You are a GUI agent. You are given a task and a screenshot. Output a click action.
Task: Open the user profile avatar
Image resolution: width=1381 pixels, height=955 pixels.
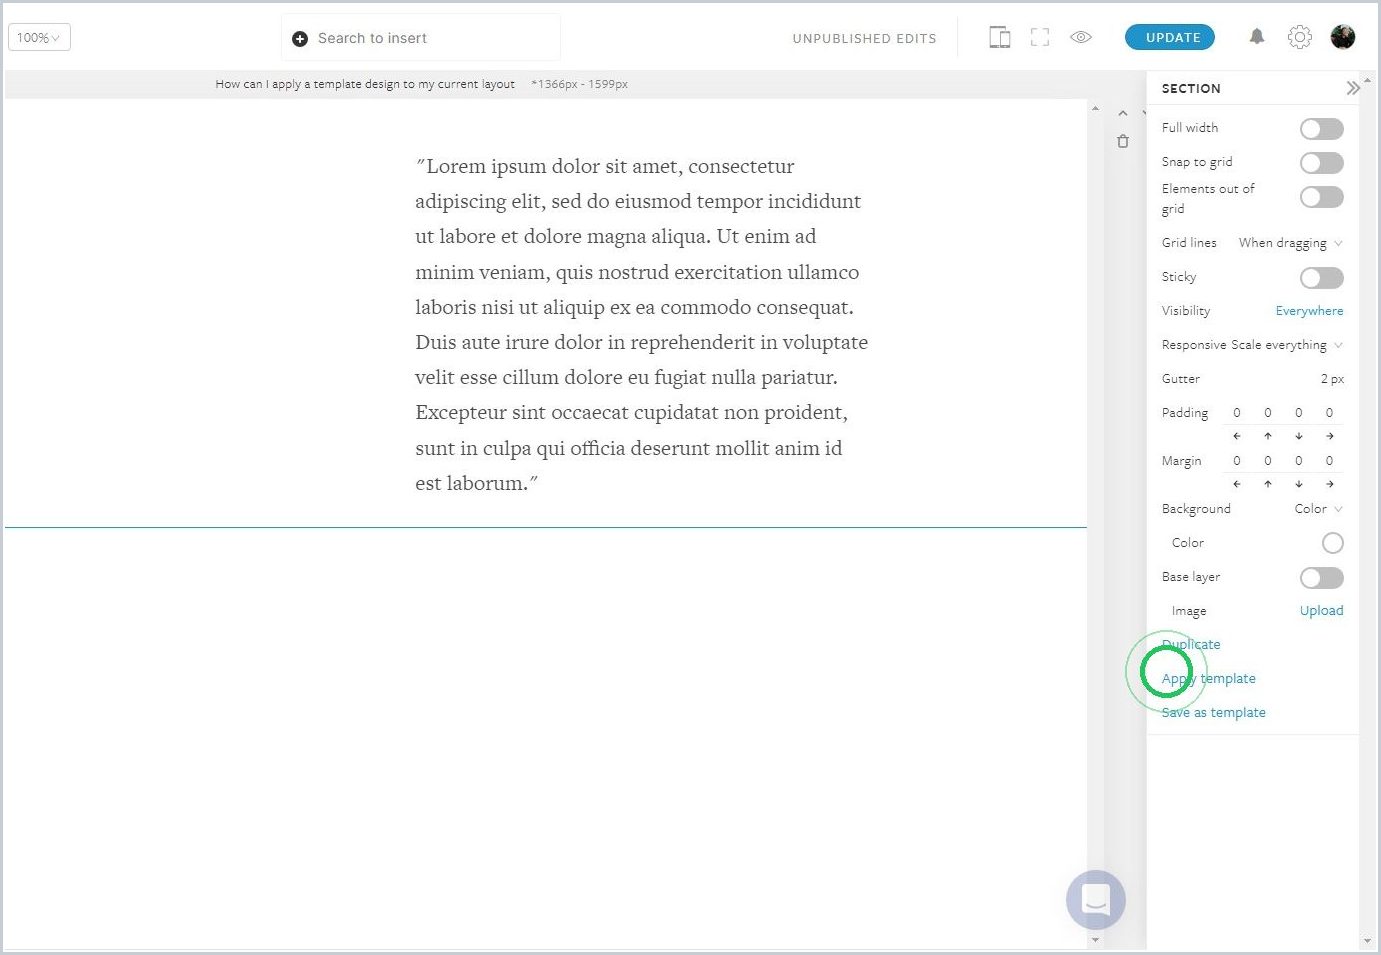point(1343,37)
